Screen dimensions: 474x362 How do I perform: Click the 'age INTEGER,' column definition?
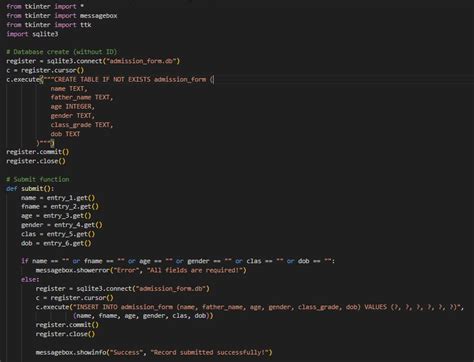pyautogui.click(x=72, y=107)
